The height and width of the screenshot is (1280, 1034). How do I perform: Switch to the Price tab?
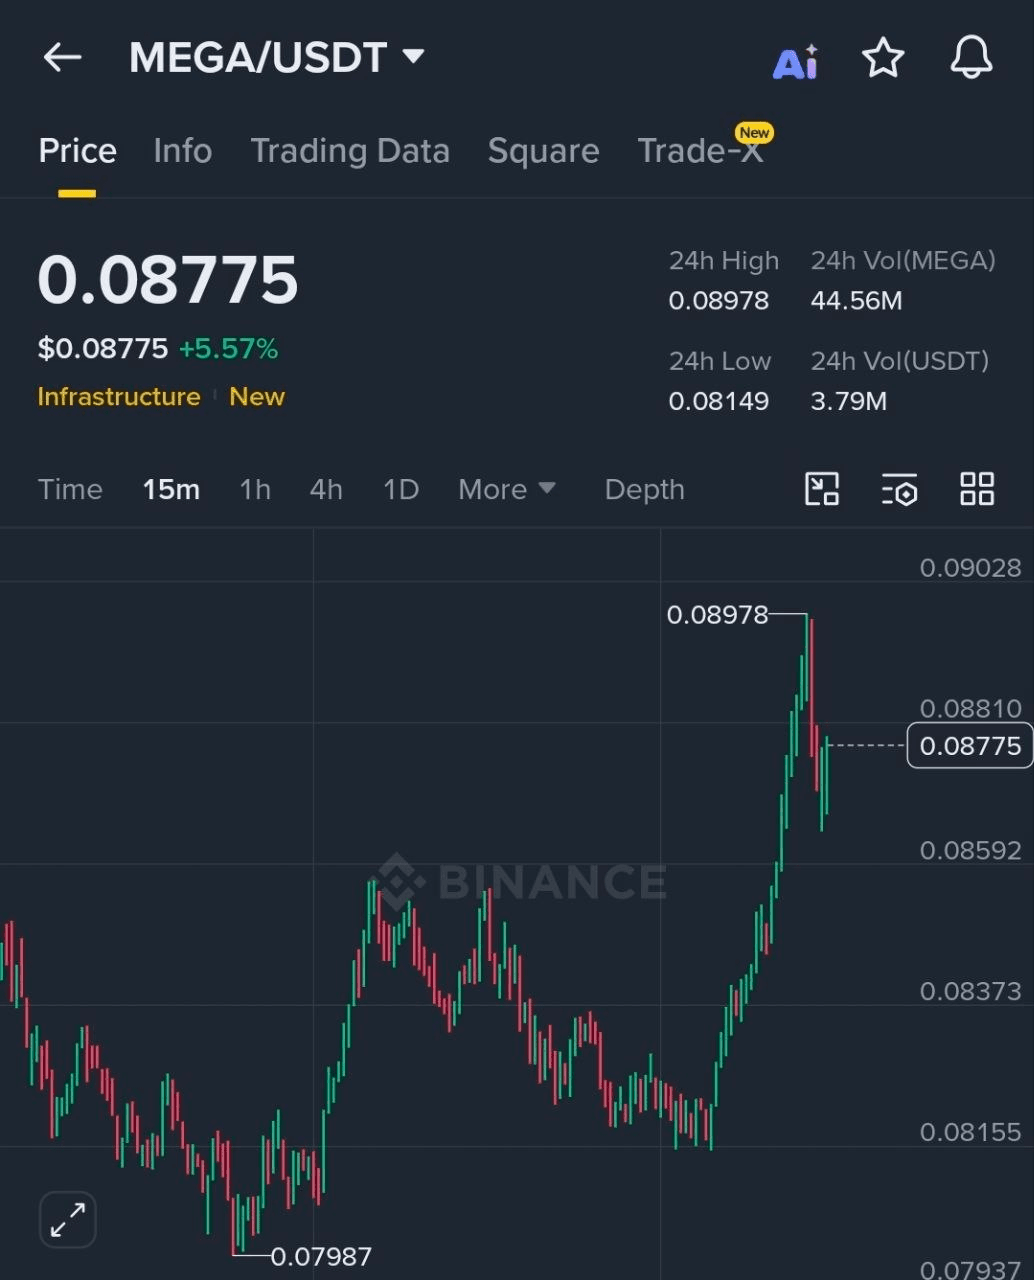coord(77,151)
